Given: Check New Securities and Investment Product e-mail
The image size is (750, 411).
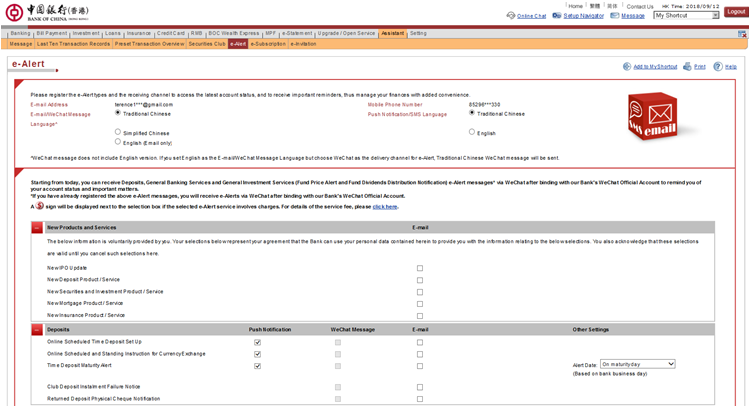Looking at the screenshot, I should click(x=420, y=292).
